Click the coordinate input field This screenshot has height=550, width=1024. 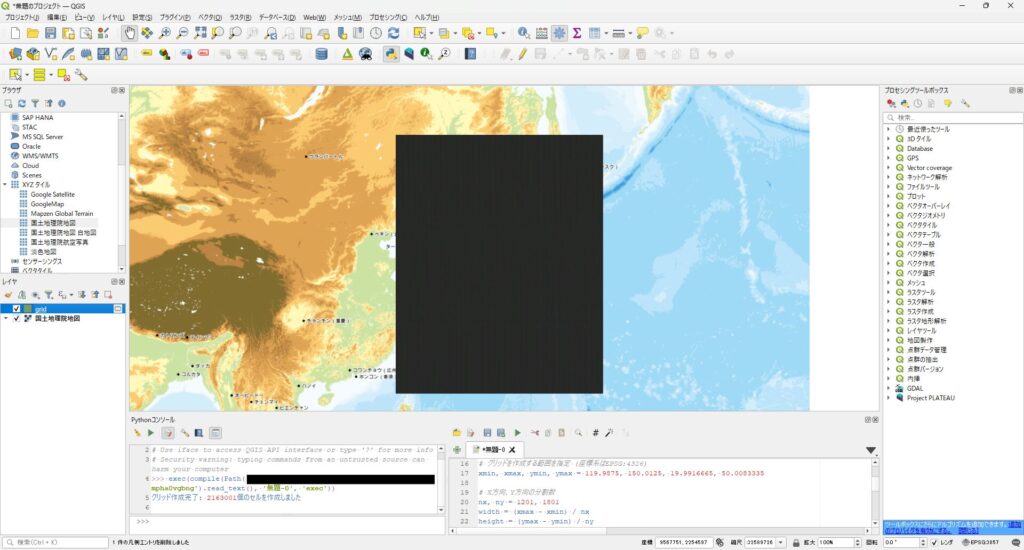pyautogui.click(x=684, y=542)
